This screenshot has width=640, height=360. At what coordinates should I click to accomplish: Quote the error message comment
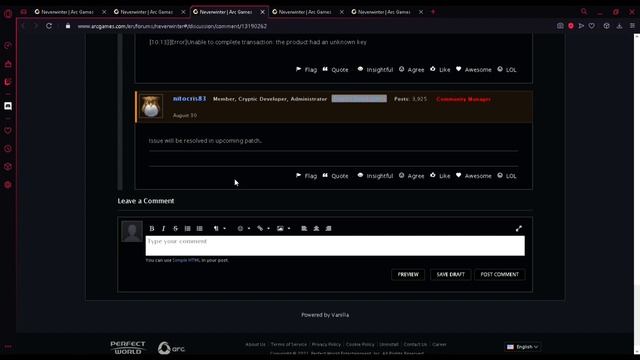coord(336,70)
